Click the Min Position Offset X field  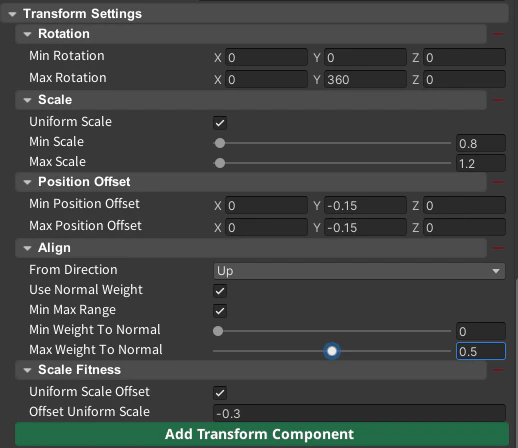266,205
